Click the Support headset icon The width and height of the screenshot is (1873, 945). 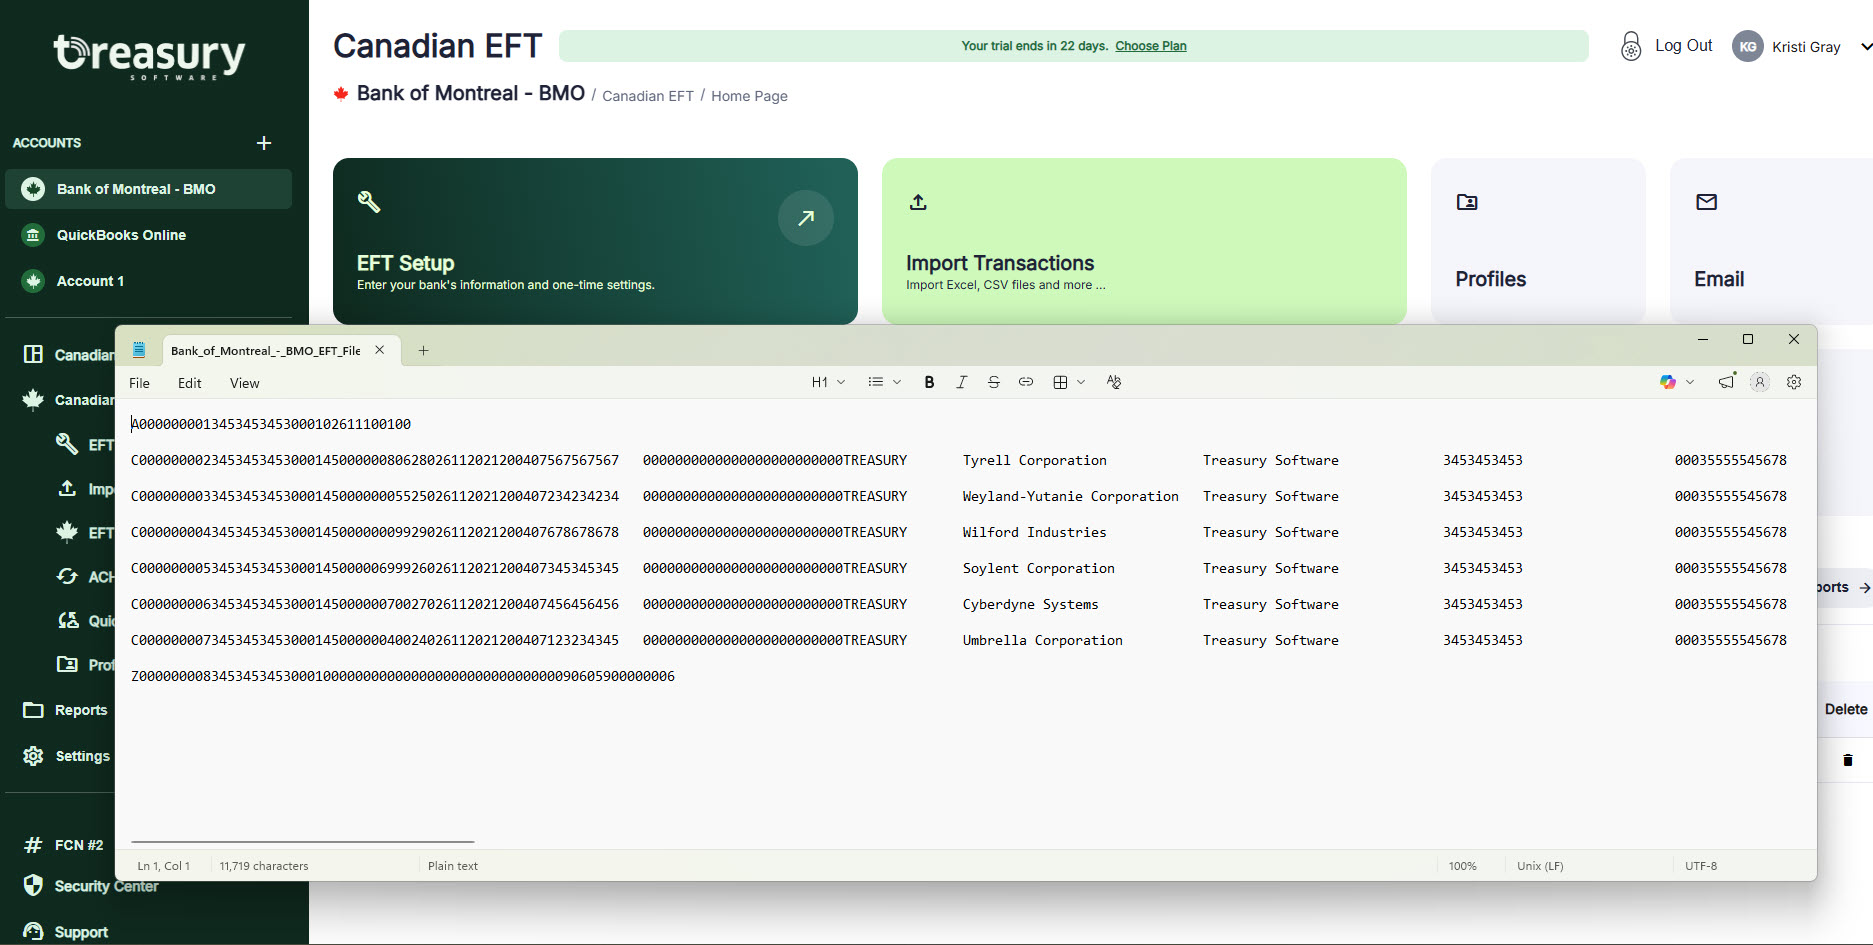[33, 932]
